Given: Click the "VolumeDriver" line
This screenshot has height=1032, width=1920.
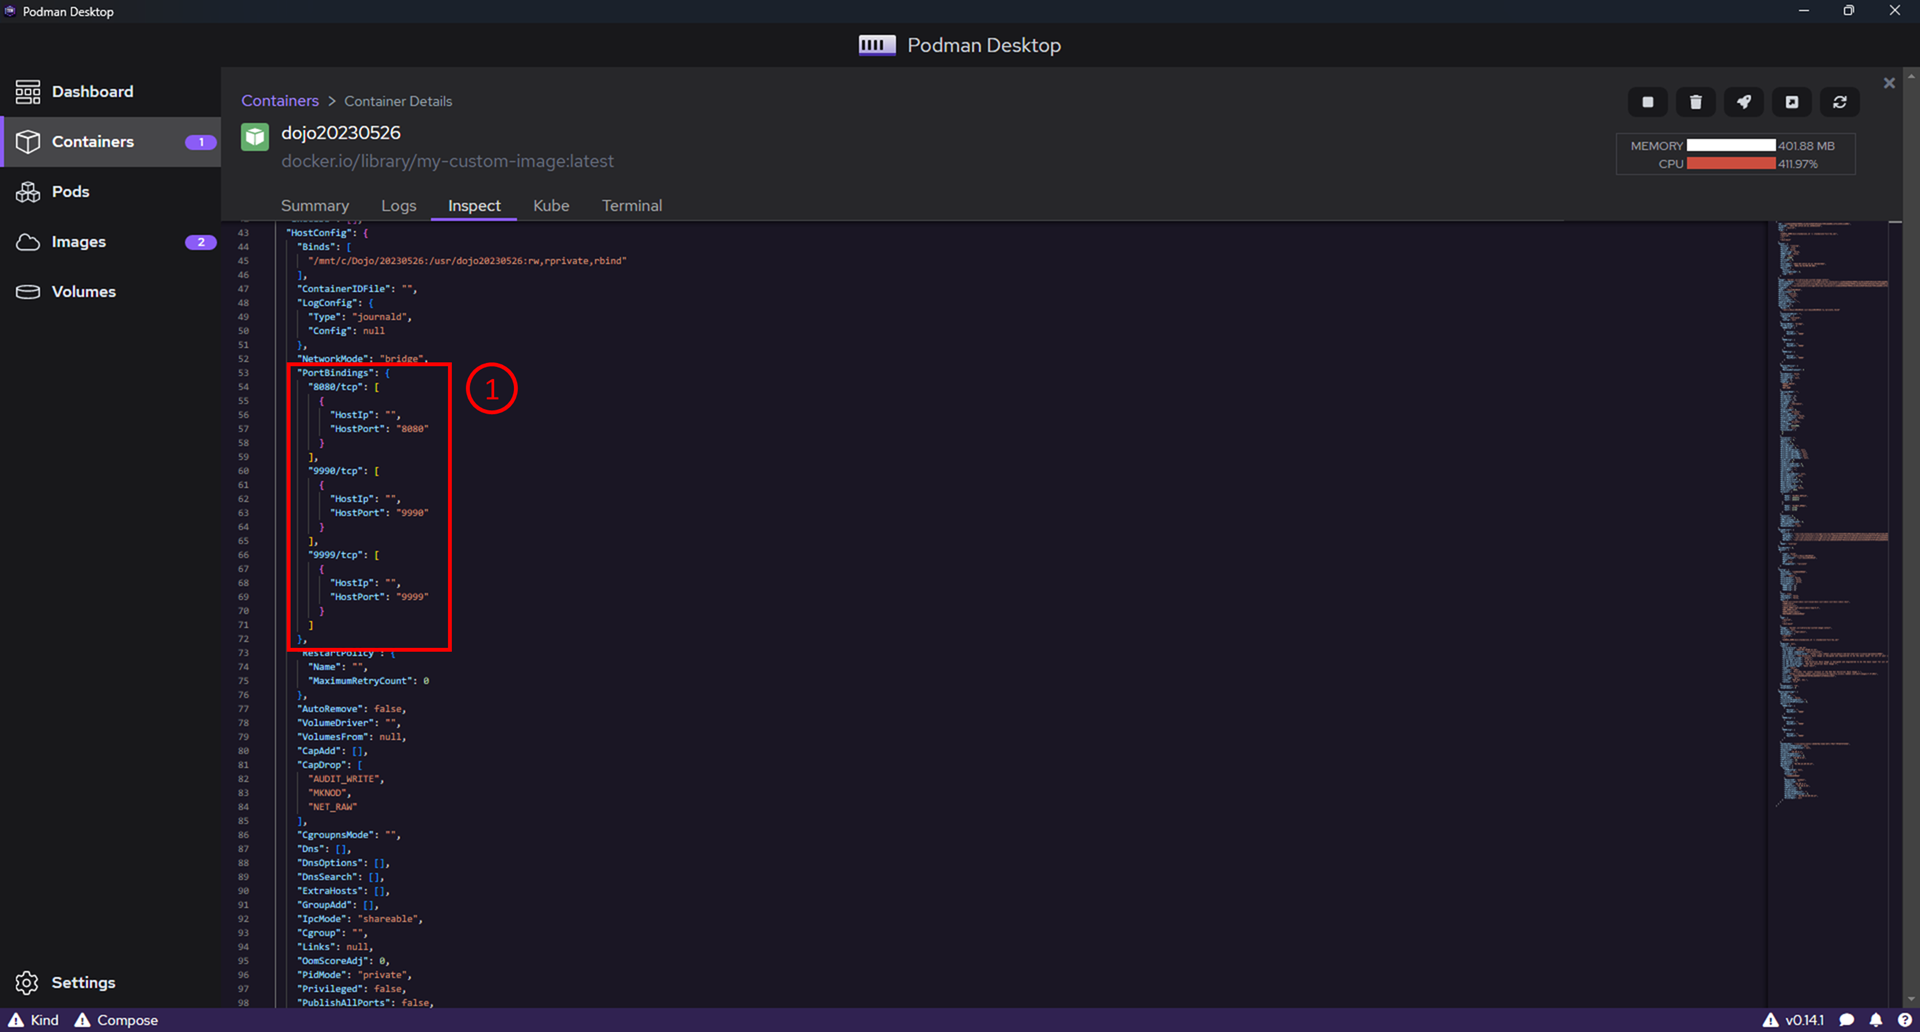Looking at the screenshot, I should point(349,723).
